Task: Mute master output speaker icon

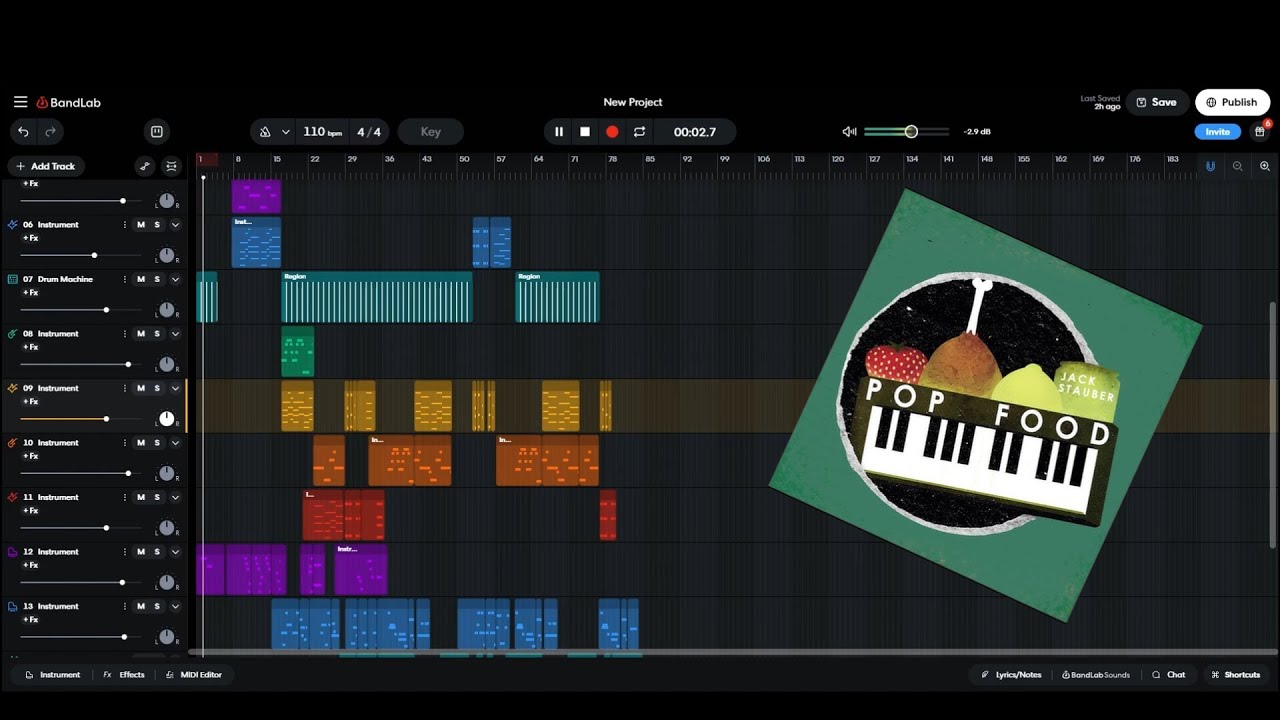Action: pyautogui.click(x=849, y=132)
